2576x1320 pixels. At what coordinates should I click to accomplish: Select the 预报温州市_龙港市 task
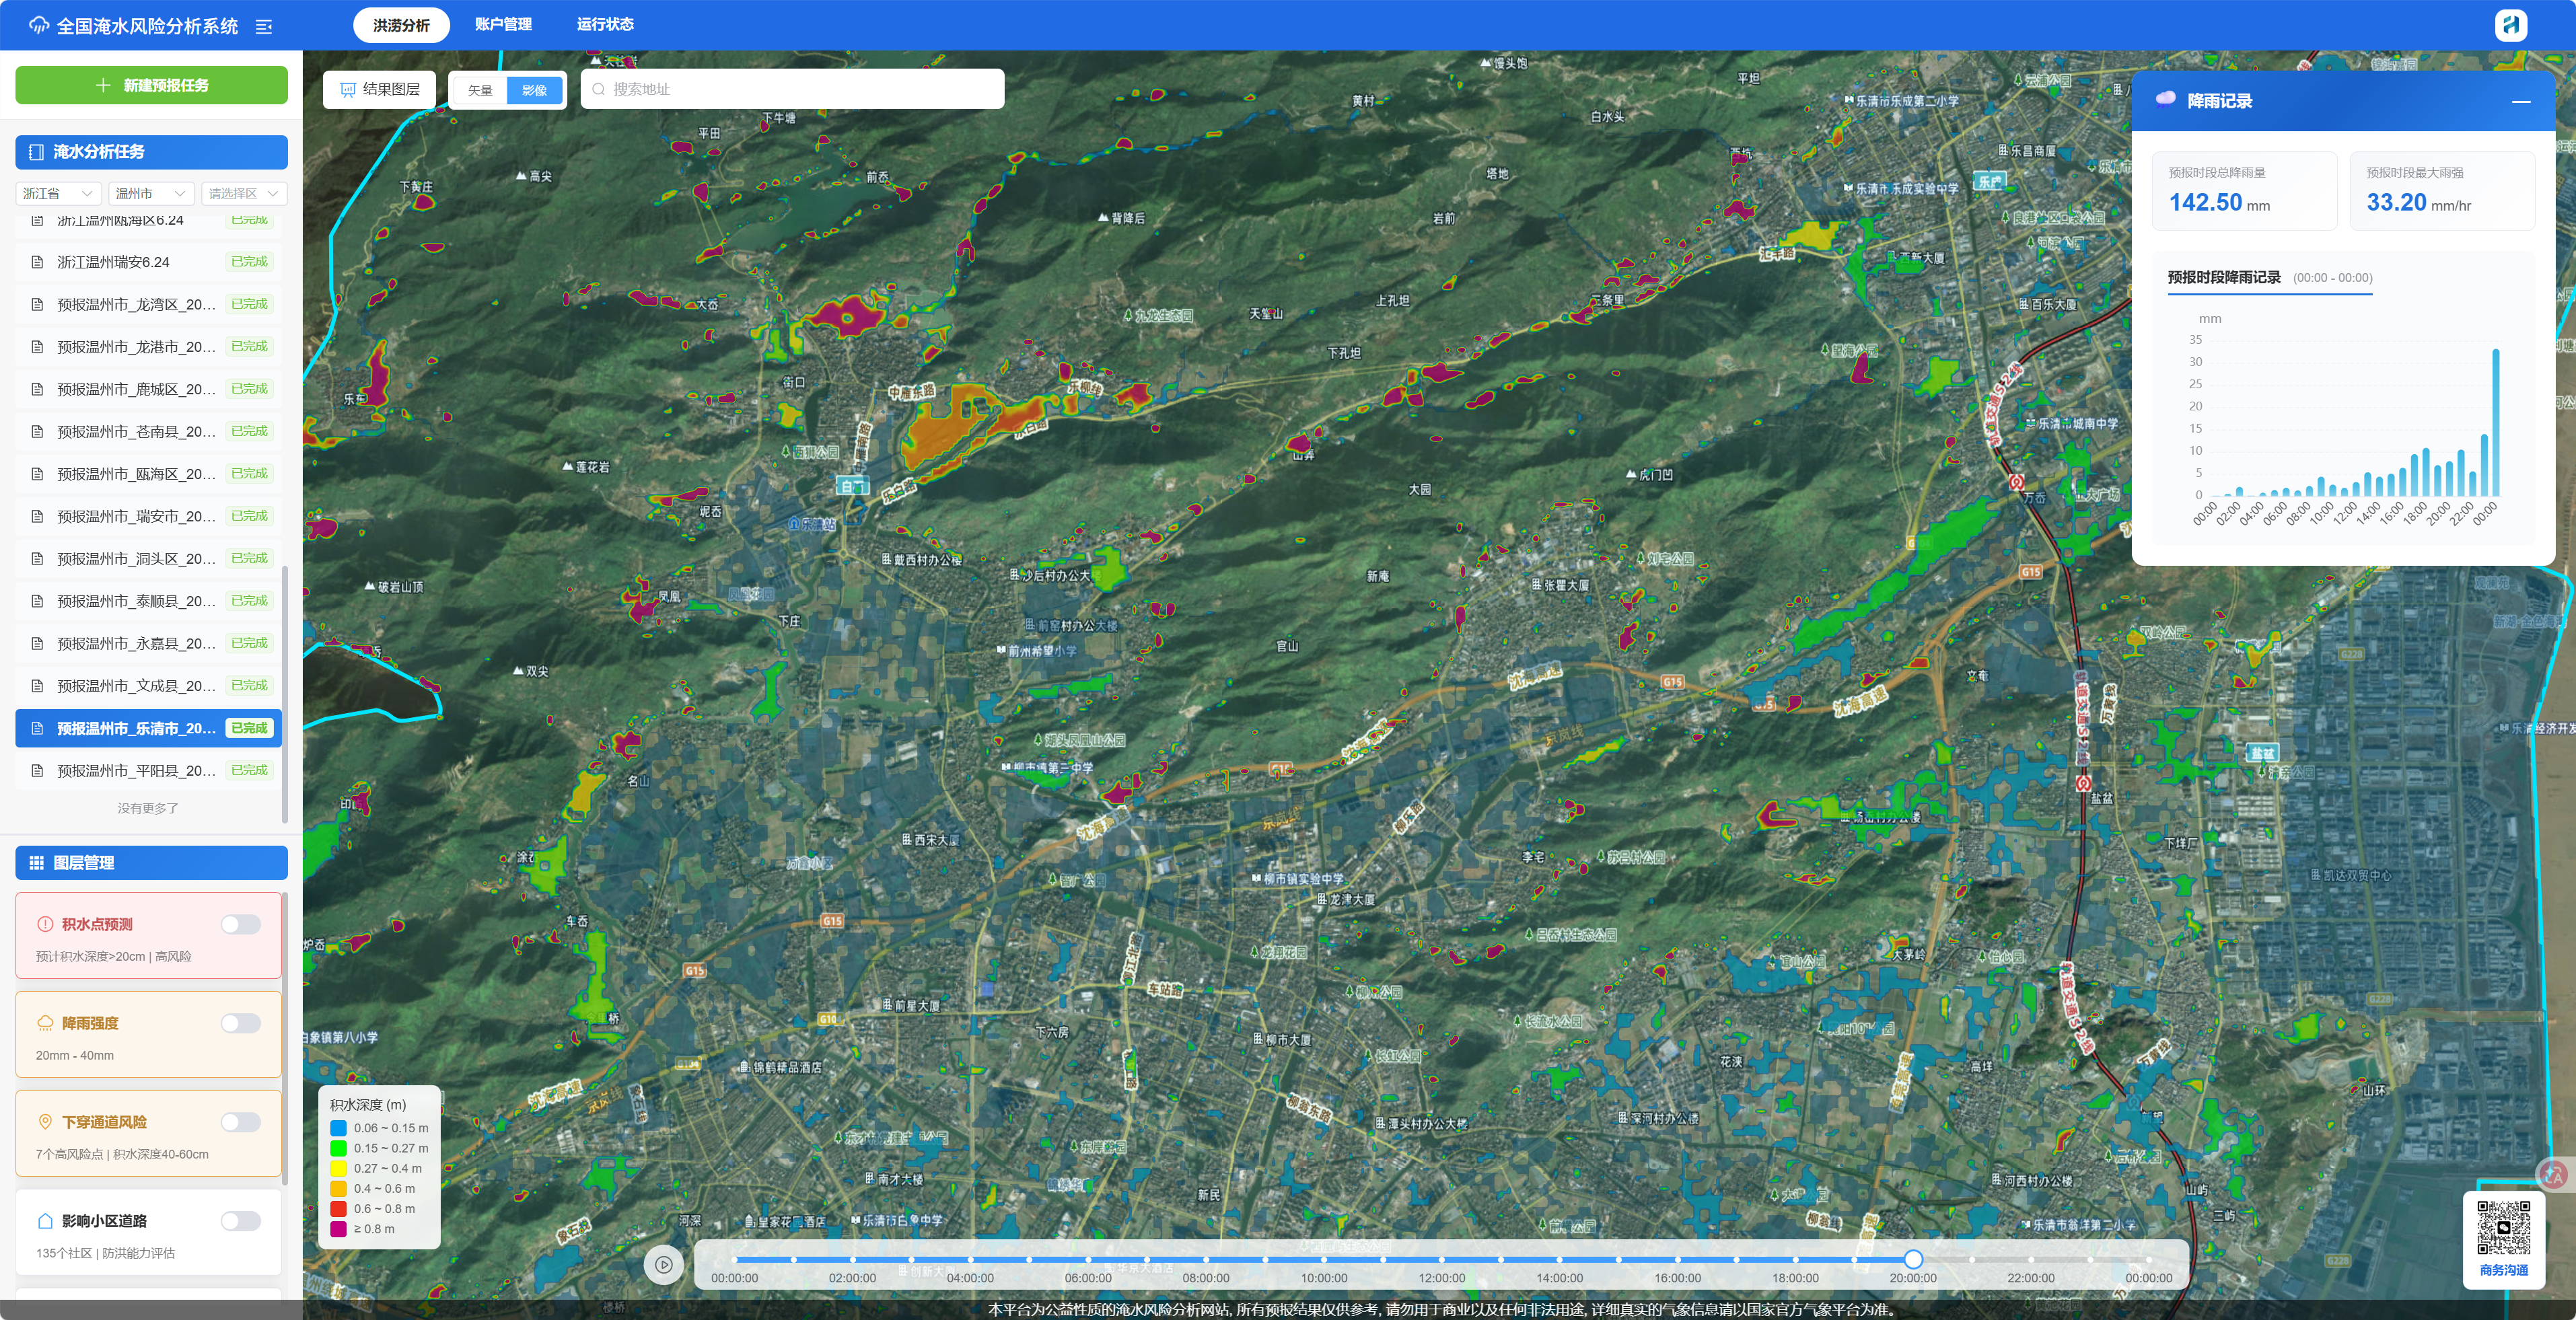point(149,347)
